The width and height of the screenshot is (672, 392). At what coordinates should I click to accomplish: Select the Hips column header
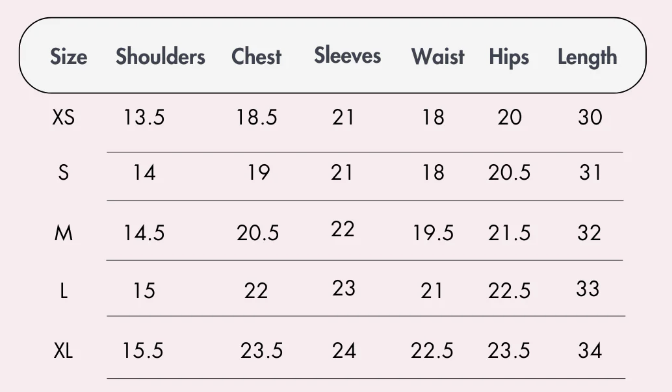pyautogui.click(x=509, y=57)
